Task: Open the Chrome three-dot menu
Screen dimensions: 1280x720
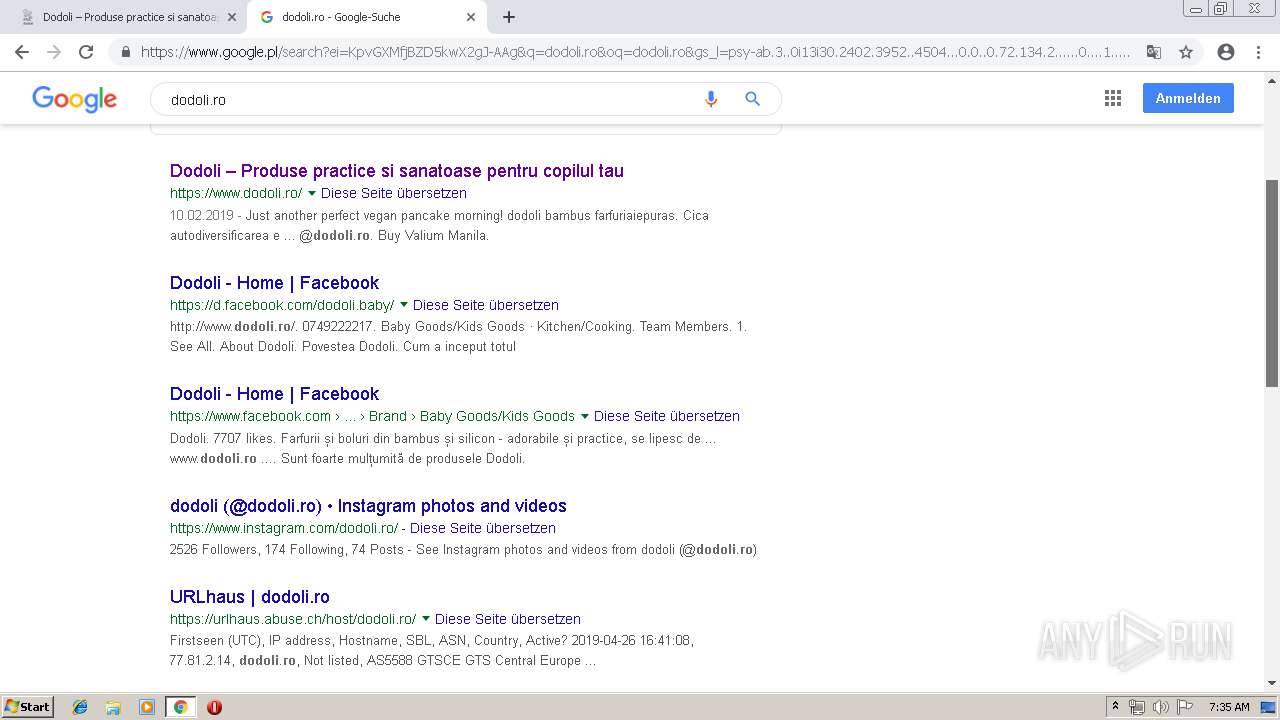Action: pos(1258,52)
